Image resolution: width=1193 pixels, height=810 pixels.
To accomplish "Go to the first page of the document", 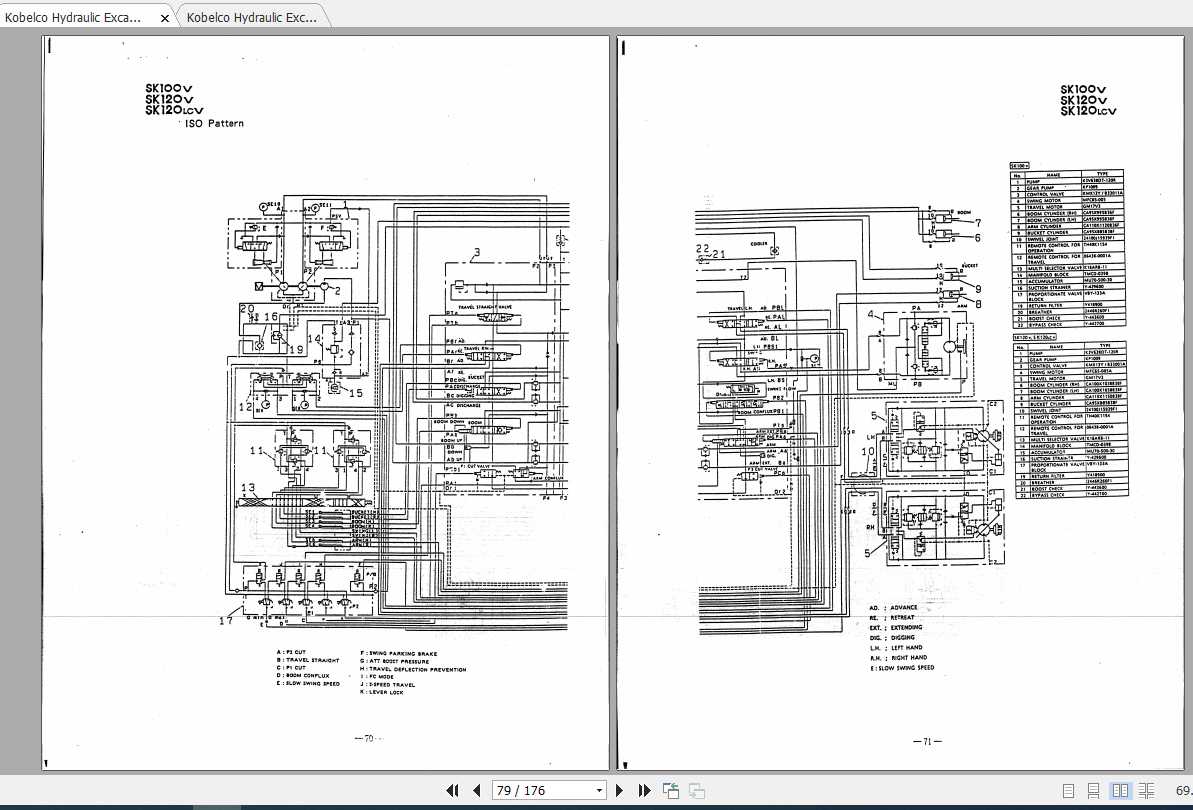I will [452, 791].
